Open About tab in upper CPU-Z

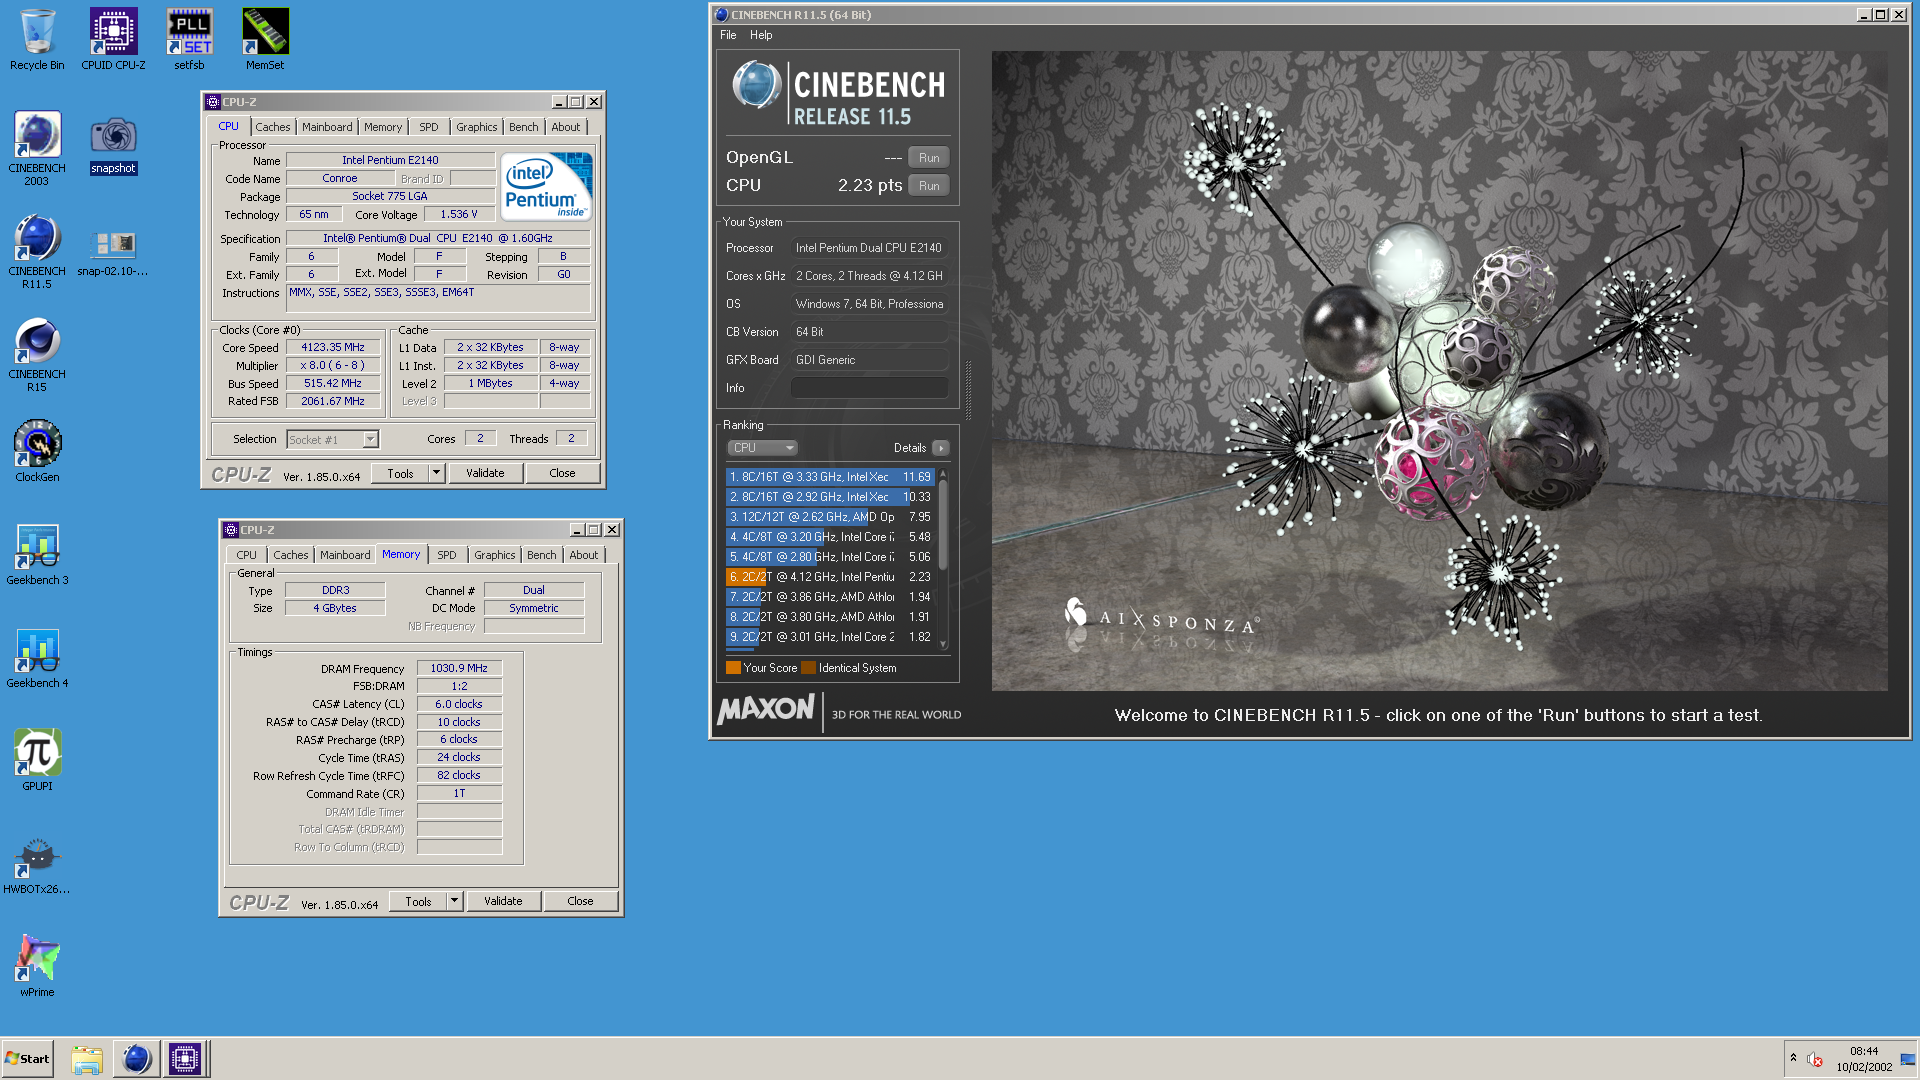point(565,127)
